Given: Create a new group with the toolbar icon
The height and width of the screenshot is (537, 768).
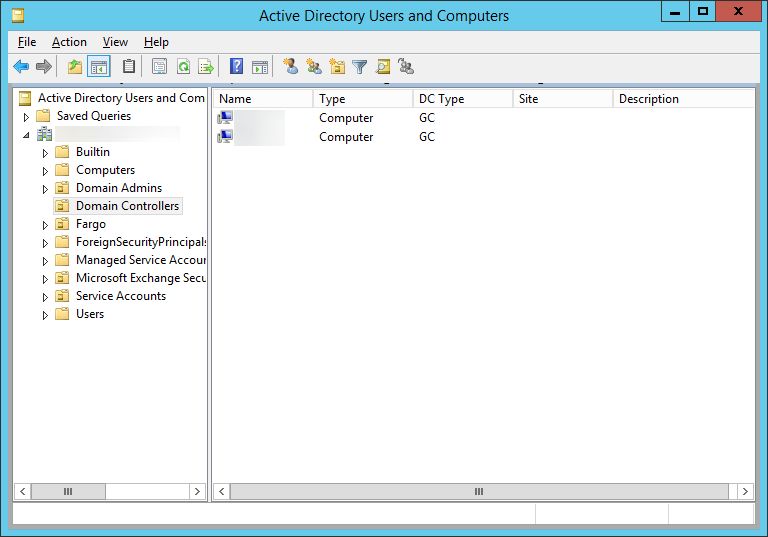Looking at the screenshot, I should (314, 66).
